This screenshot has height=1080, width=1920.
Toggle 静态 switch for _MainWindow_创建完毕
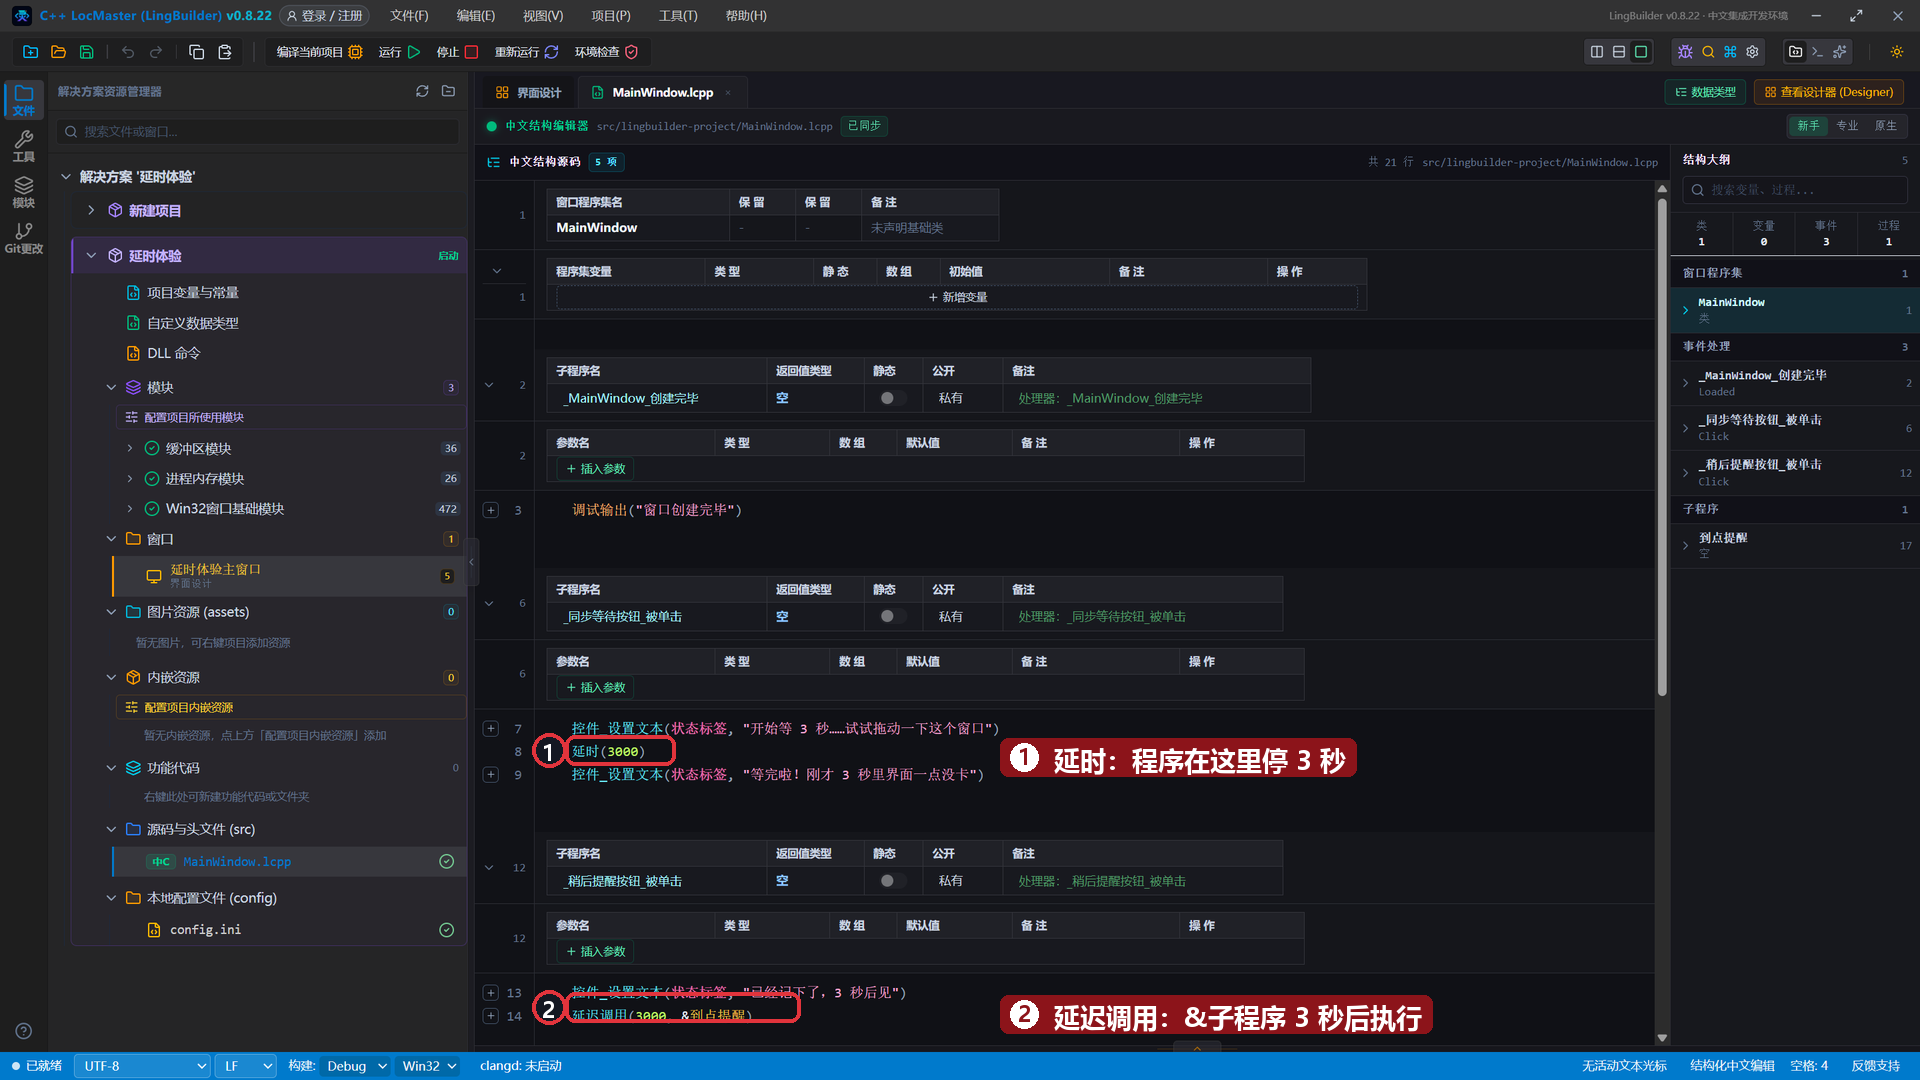point(892,398)
